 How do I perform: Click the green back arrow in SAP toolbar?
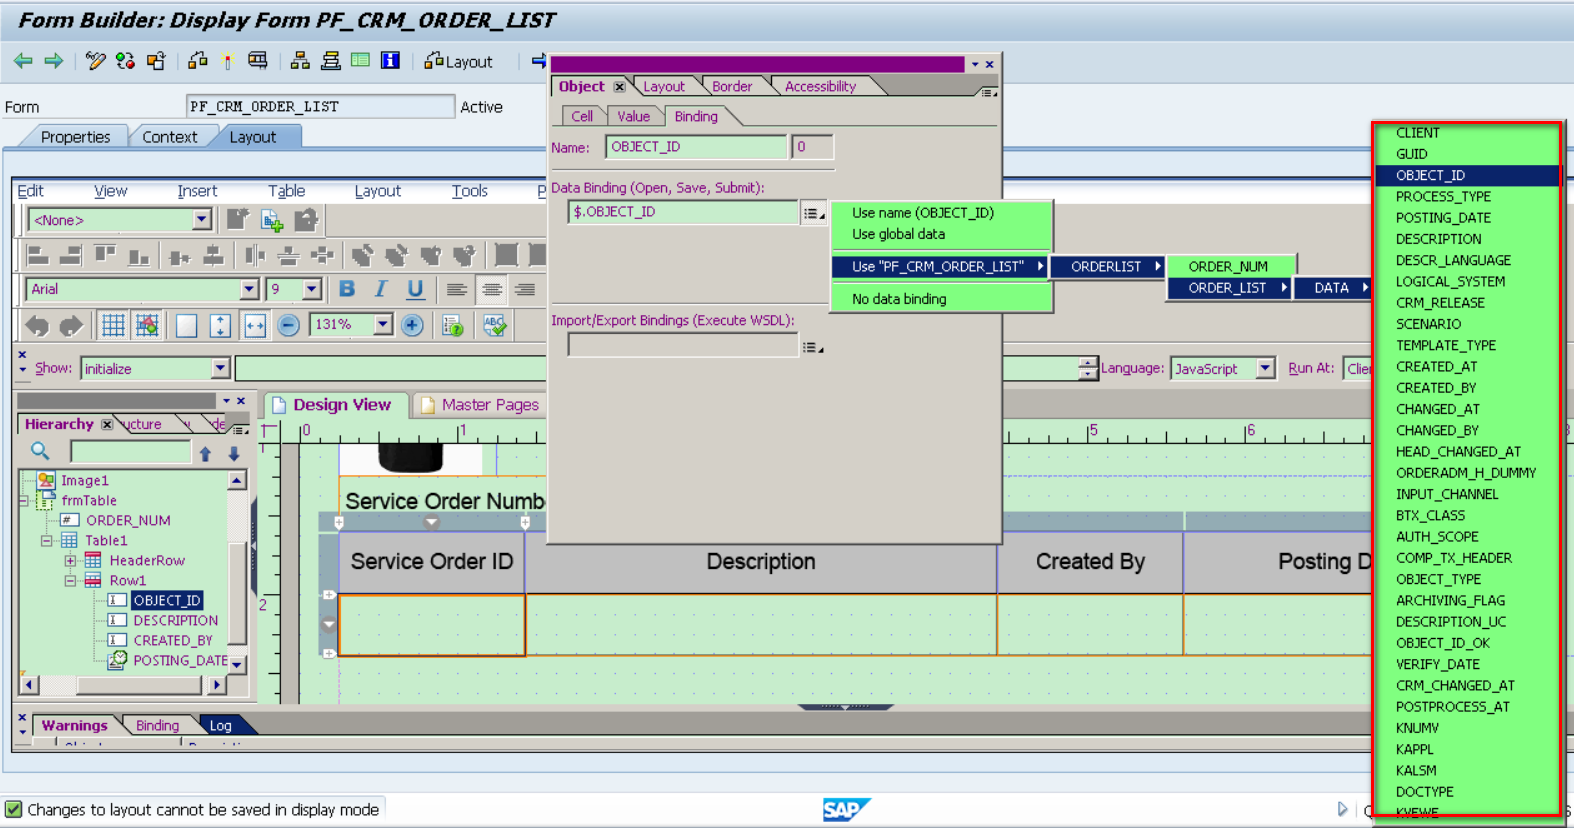click(x=23, y=61)
